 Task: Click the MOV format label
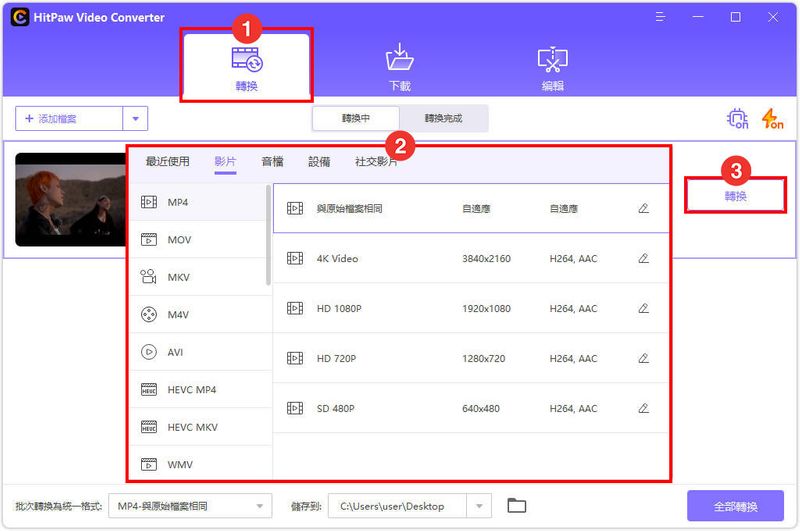click(180, 240)
